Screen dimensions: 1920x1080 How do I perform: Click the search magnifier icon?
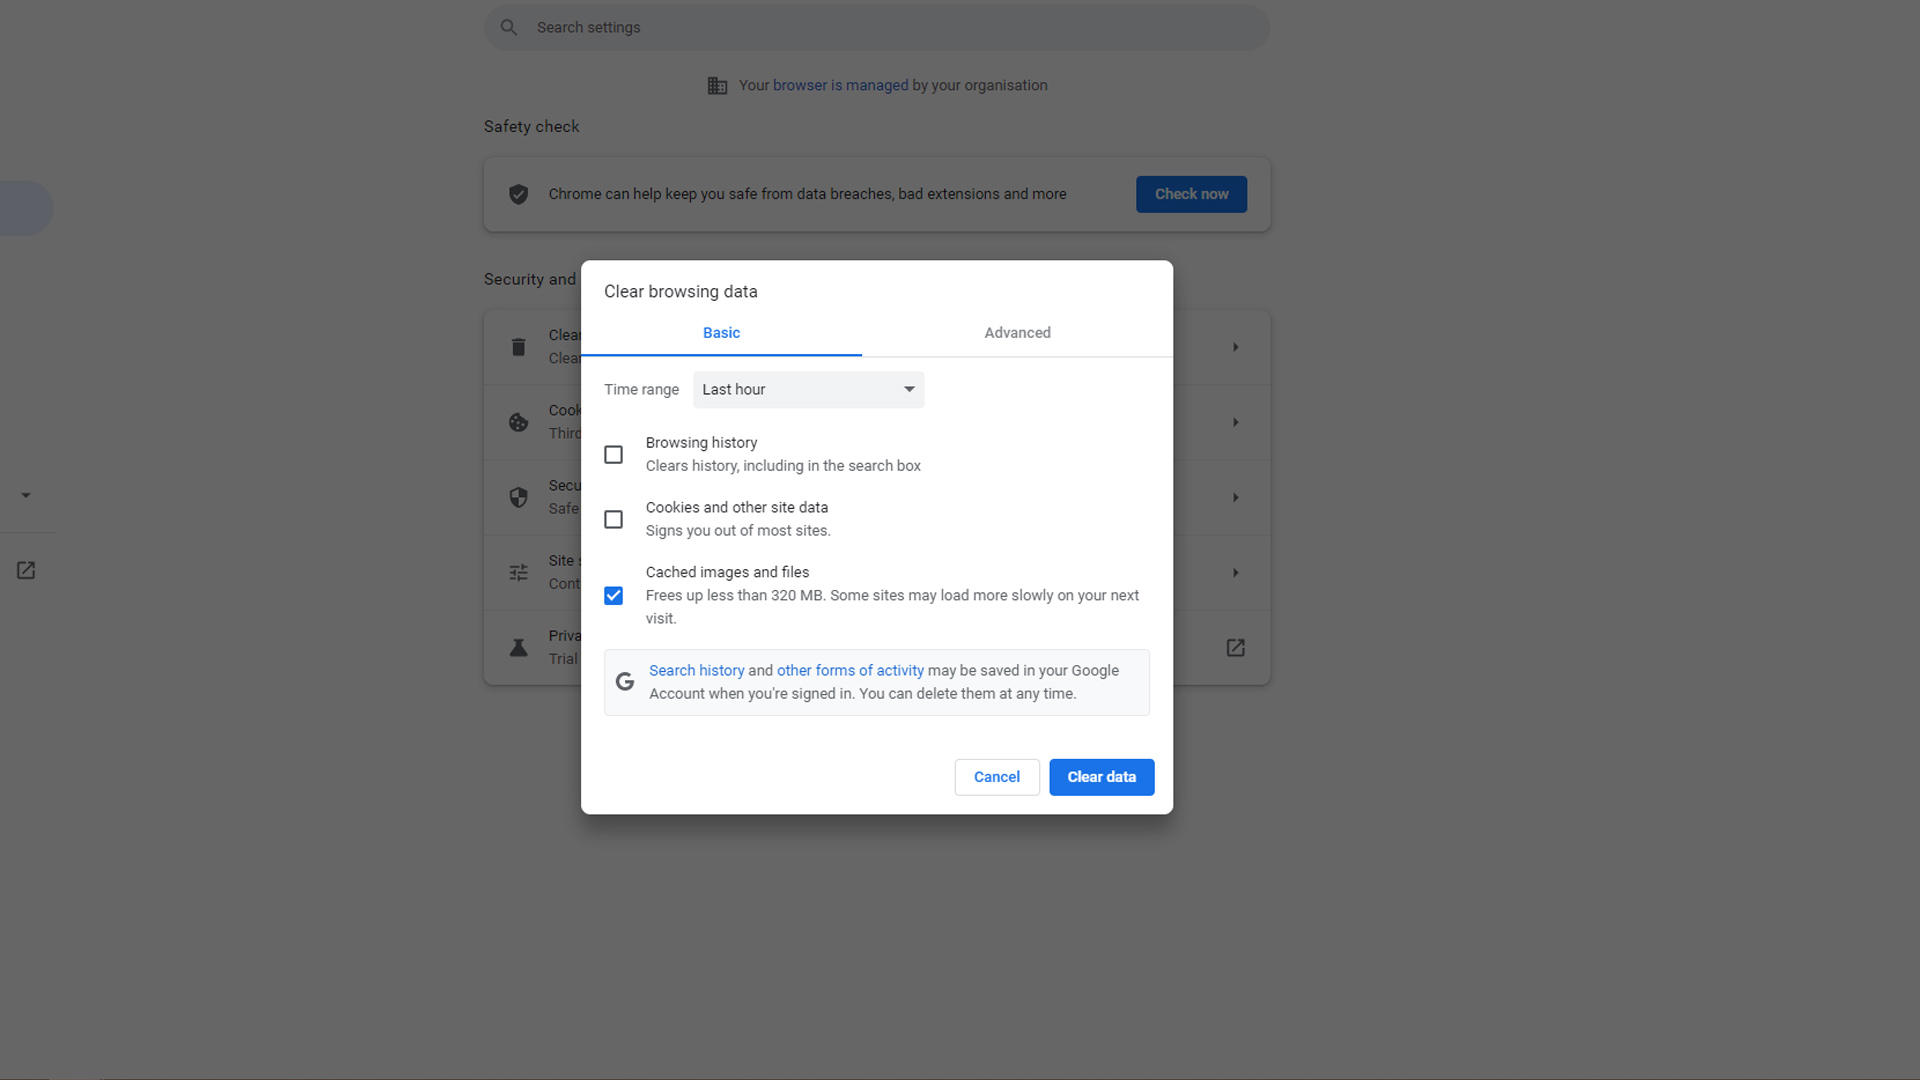tap(509, 27)
